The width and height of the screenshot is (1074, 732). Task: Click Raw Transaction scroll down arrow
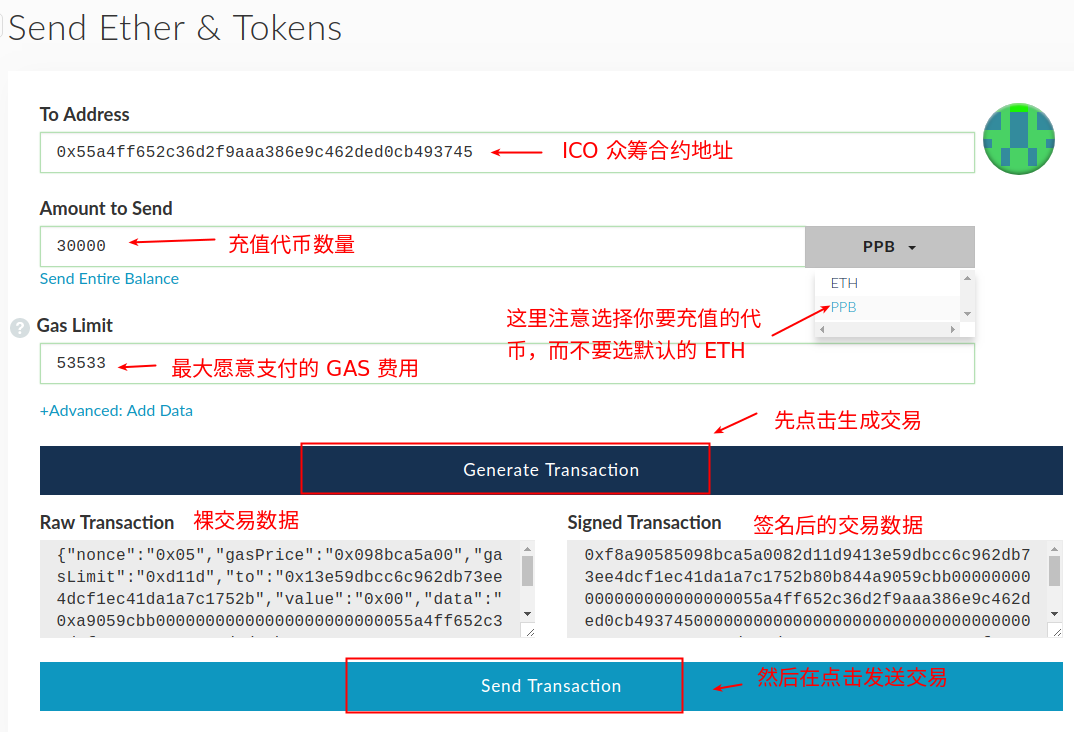527,614
